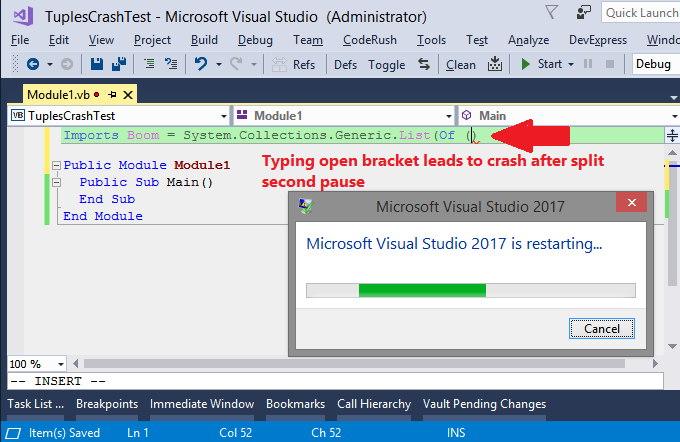Undo the last action

[201, 64]
